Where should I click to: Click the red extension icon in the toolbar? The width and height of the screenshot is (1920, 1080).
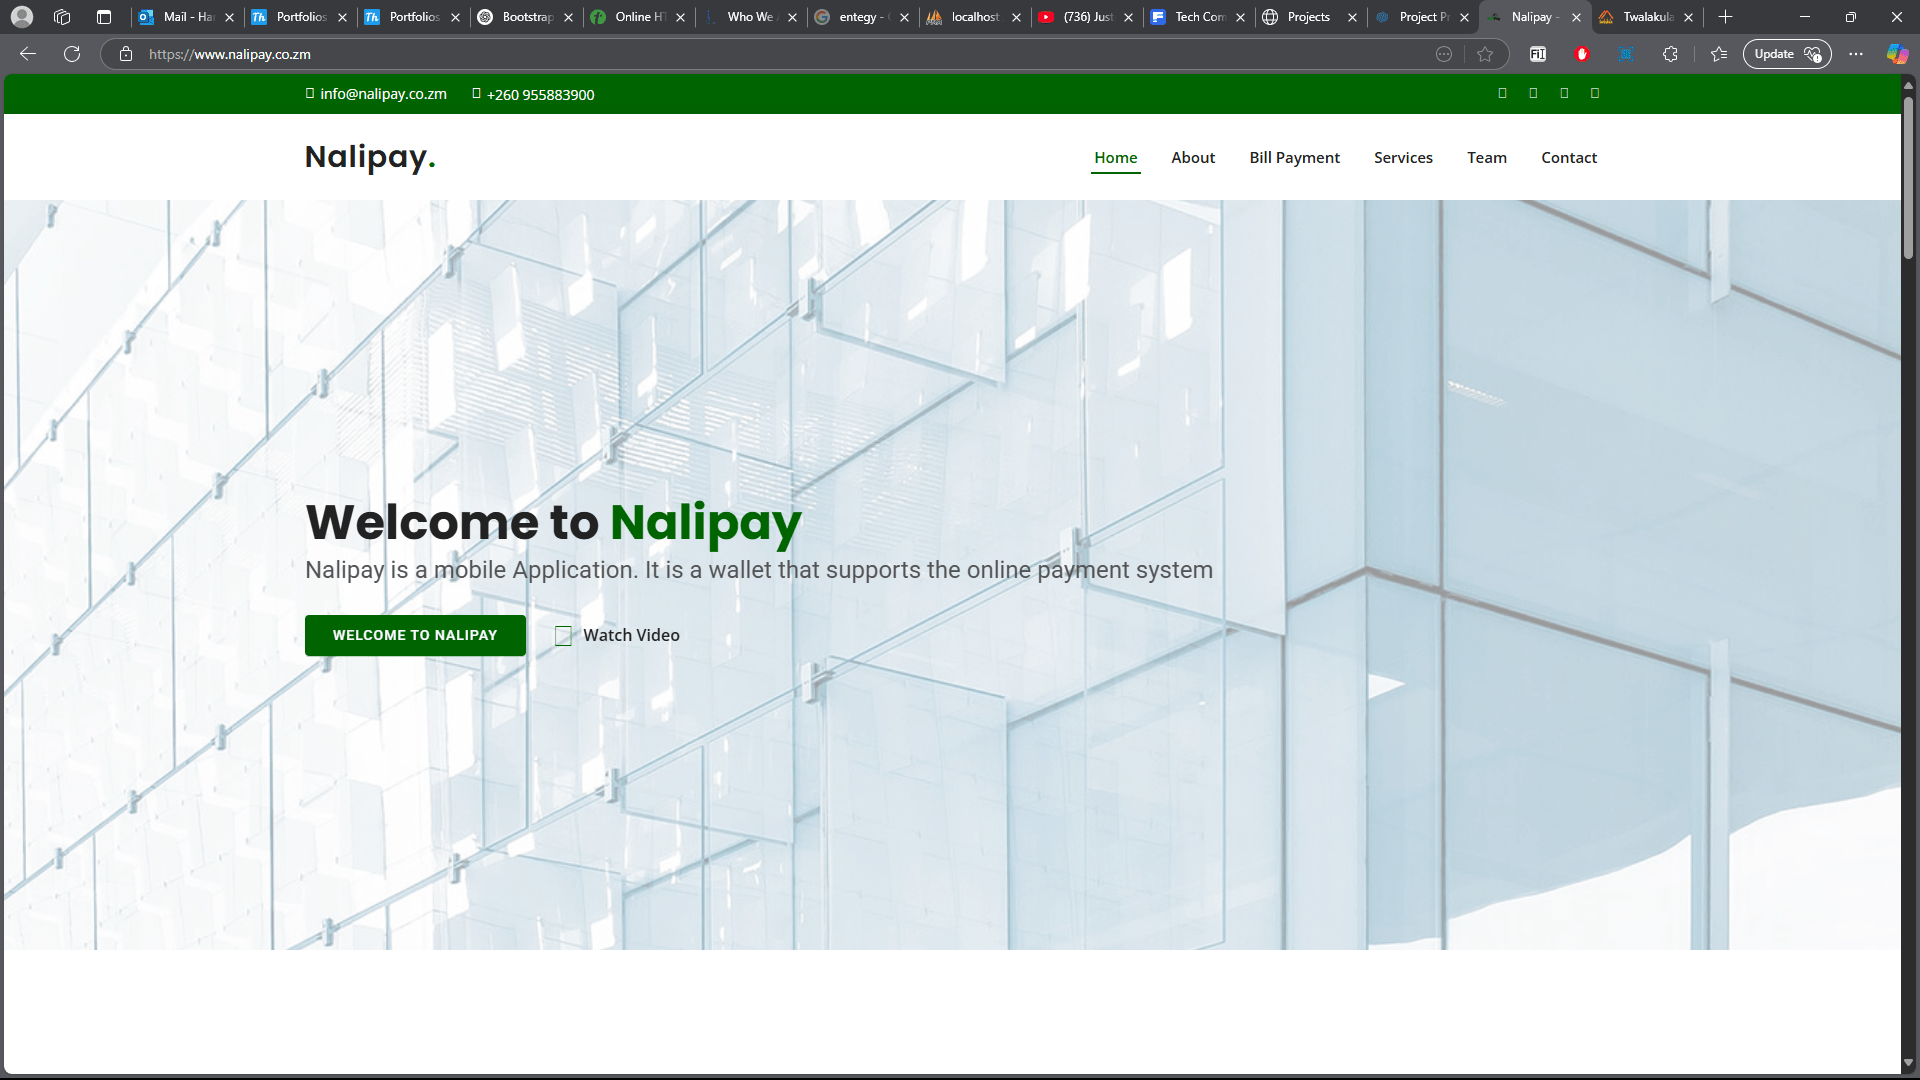tap(1582, 54)
